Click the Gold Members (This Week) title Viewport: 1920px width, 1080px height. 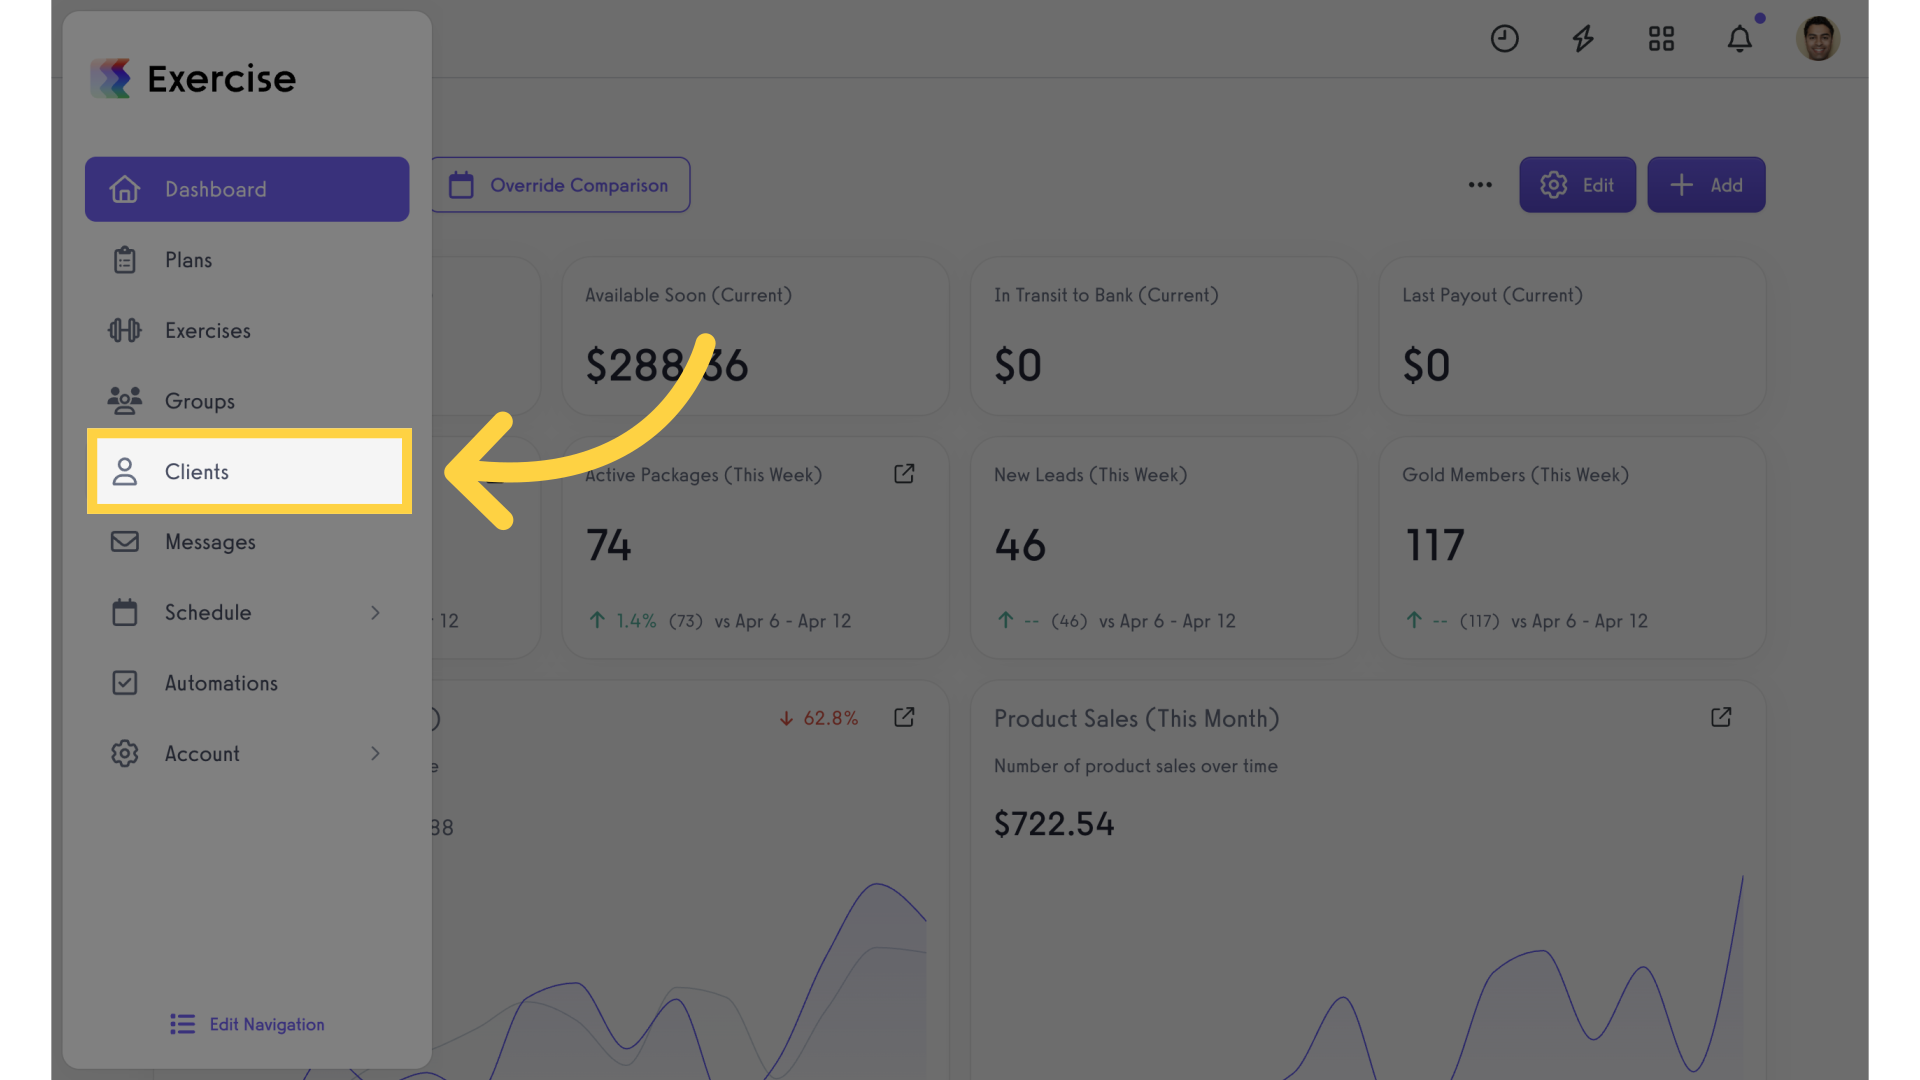[1515, 475]
